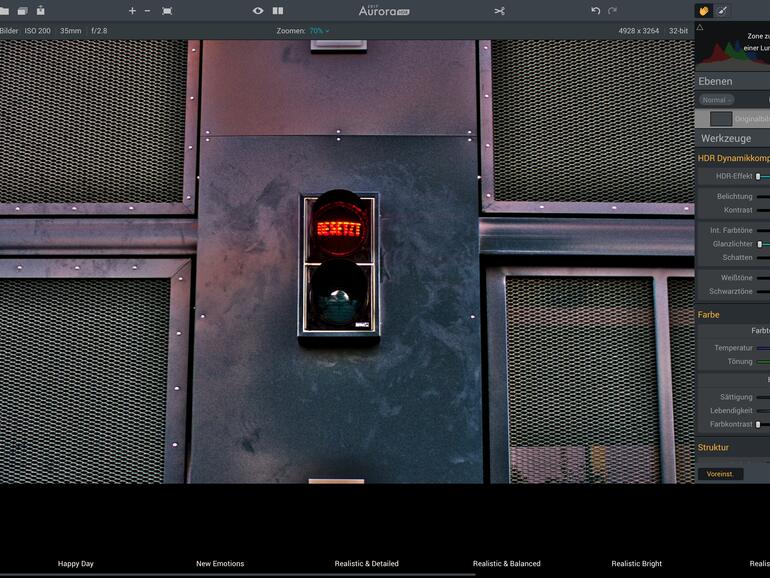The width and height of the screenshot is (770, 578).
Task: Click the 32-bit depth label
Action: coord(678,30)
